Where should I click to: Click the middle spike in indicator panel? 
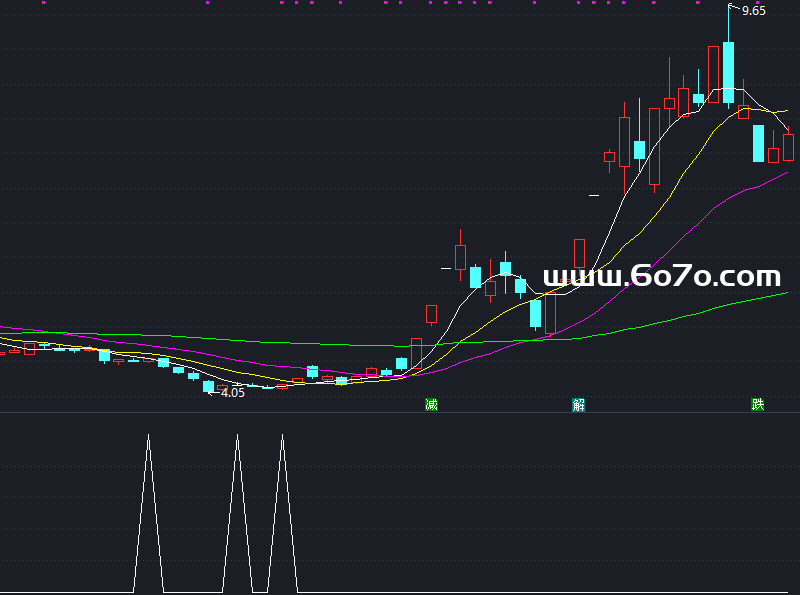(x=238, y=440)
